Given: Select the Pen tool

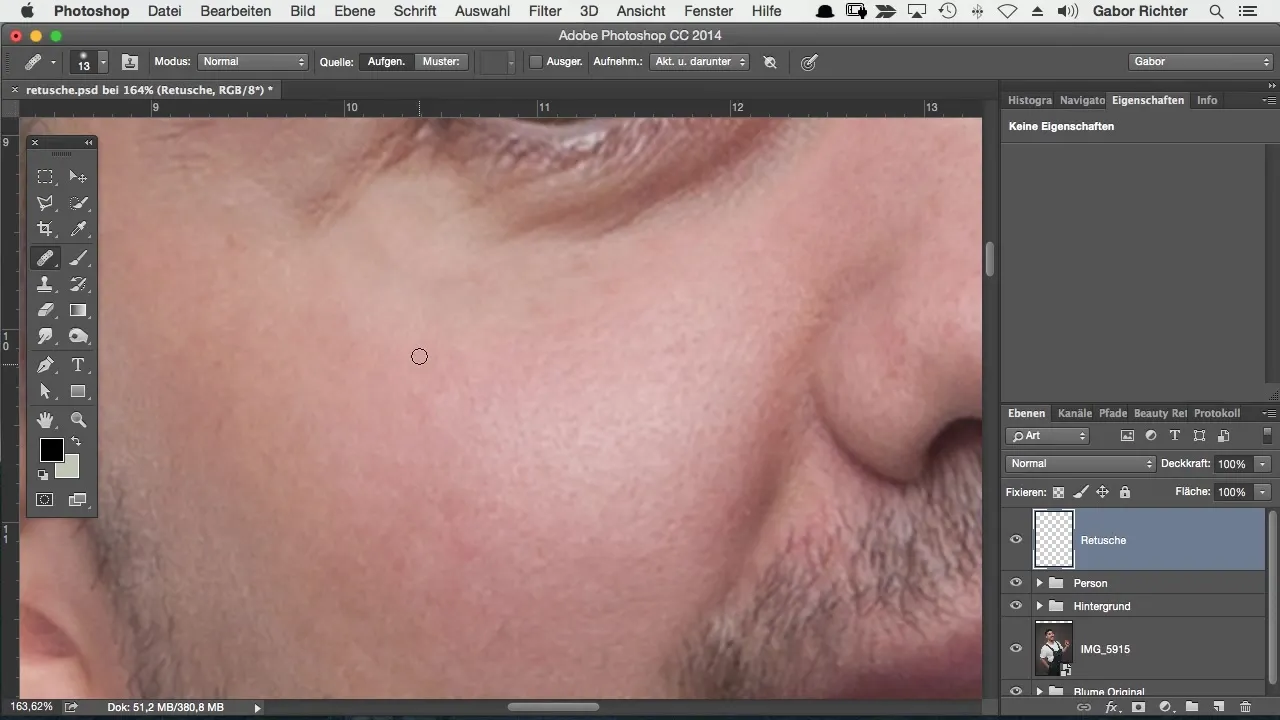Looking at the screenshot, I should [45, 365].
